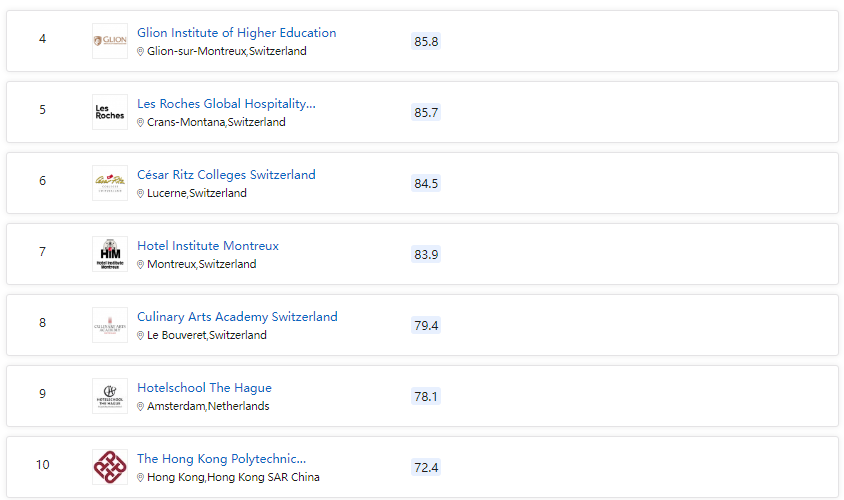
Task: Select the rank 7 row number
Action: [x=43, y=252]
